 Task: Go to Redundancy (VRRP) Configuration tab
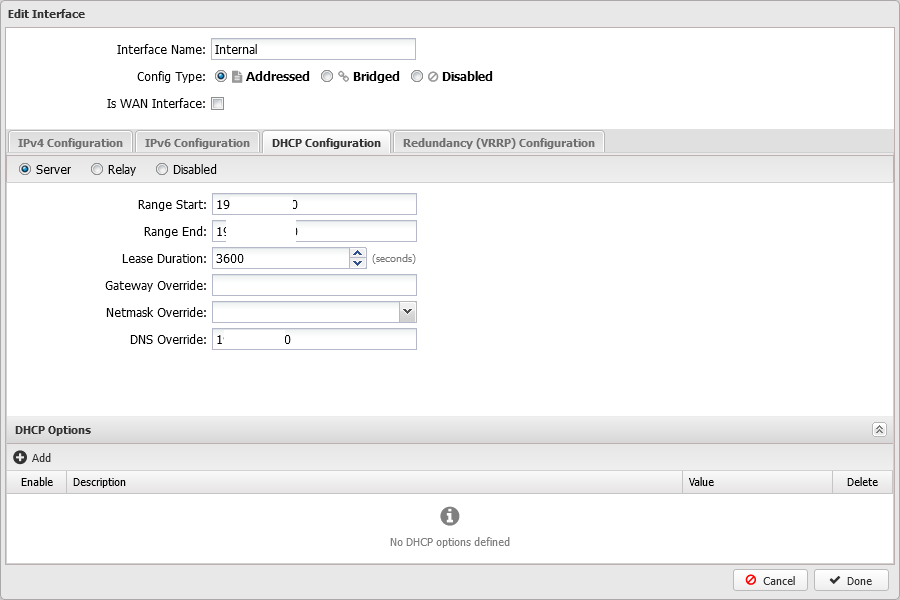498,143
